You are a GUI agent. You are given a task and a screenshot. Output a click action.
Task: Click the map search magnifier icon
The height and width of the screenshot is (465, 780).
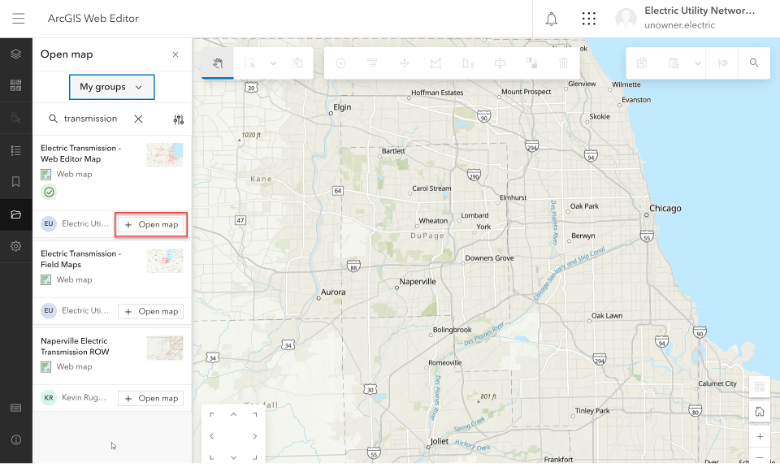(x=754, y=63)
